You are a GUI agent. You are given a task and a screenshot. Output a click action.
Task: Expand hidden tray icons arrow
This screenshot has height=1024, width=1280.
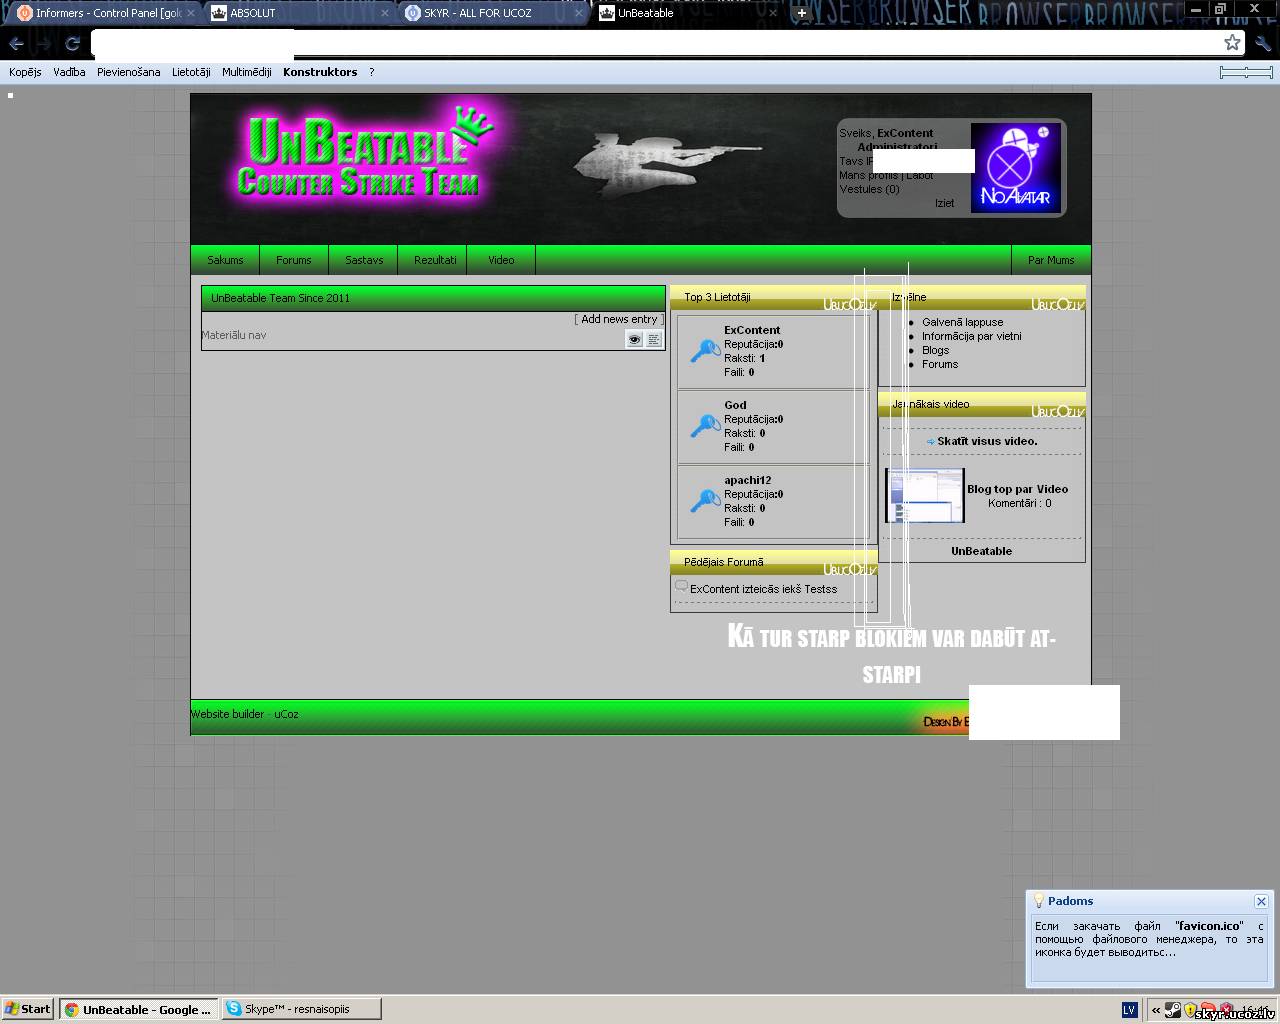pos(1155,1010)
